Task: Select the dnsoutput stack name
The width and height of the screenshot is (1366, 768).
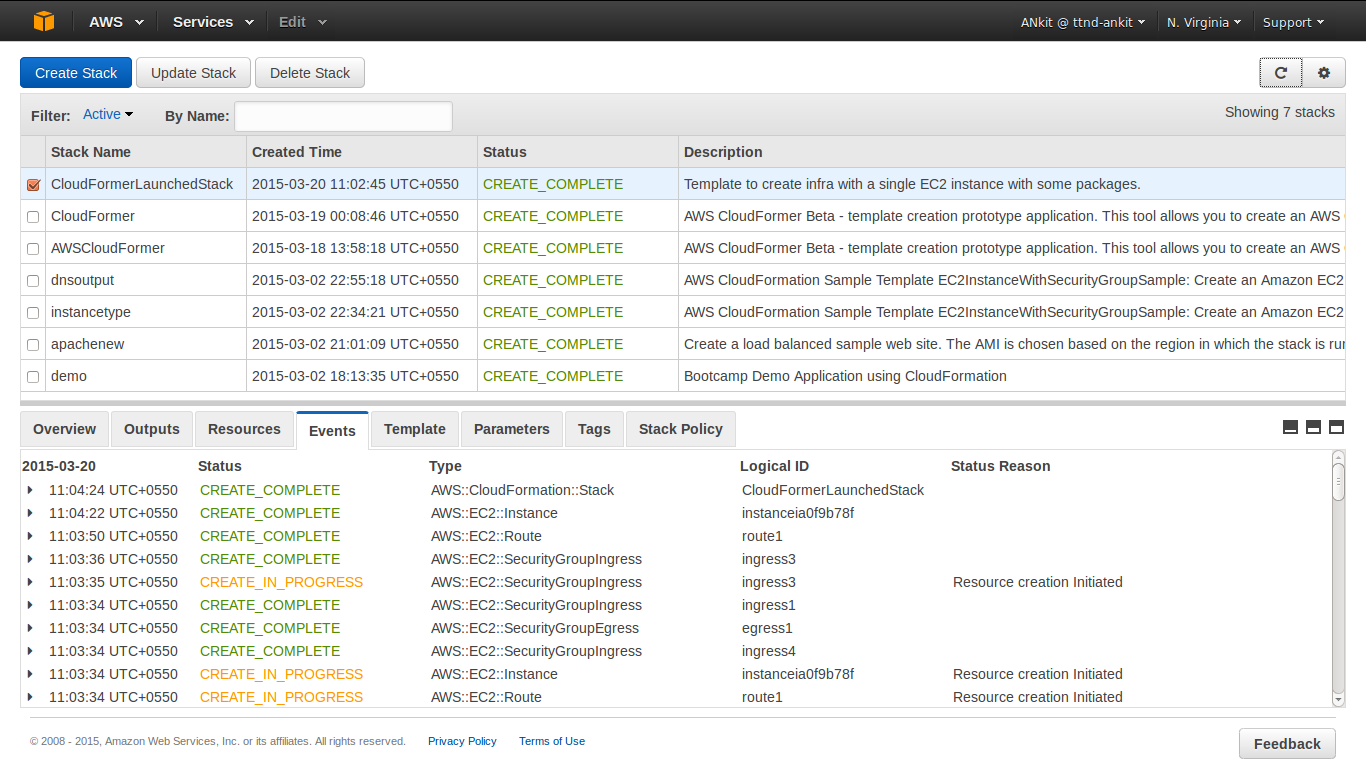Action: pos(83,280)
